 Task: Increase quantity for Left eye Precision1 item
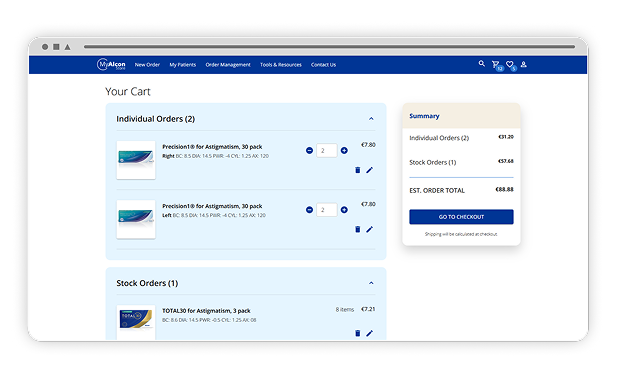click(344, 210)
